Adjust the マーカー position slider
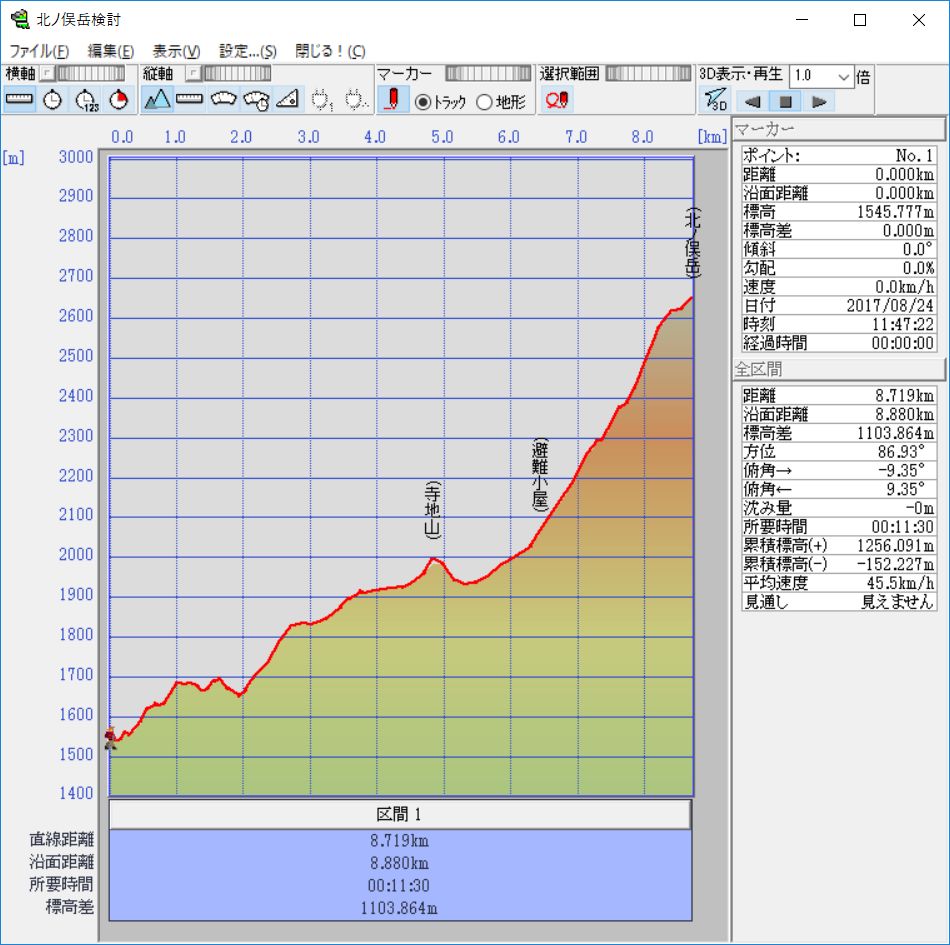The height and width of the screenshot is (945, 950). click(x=488, y=74)
